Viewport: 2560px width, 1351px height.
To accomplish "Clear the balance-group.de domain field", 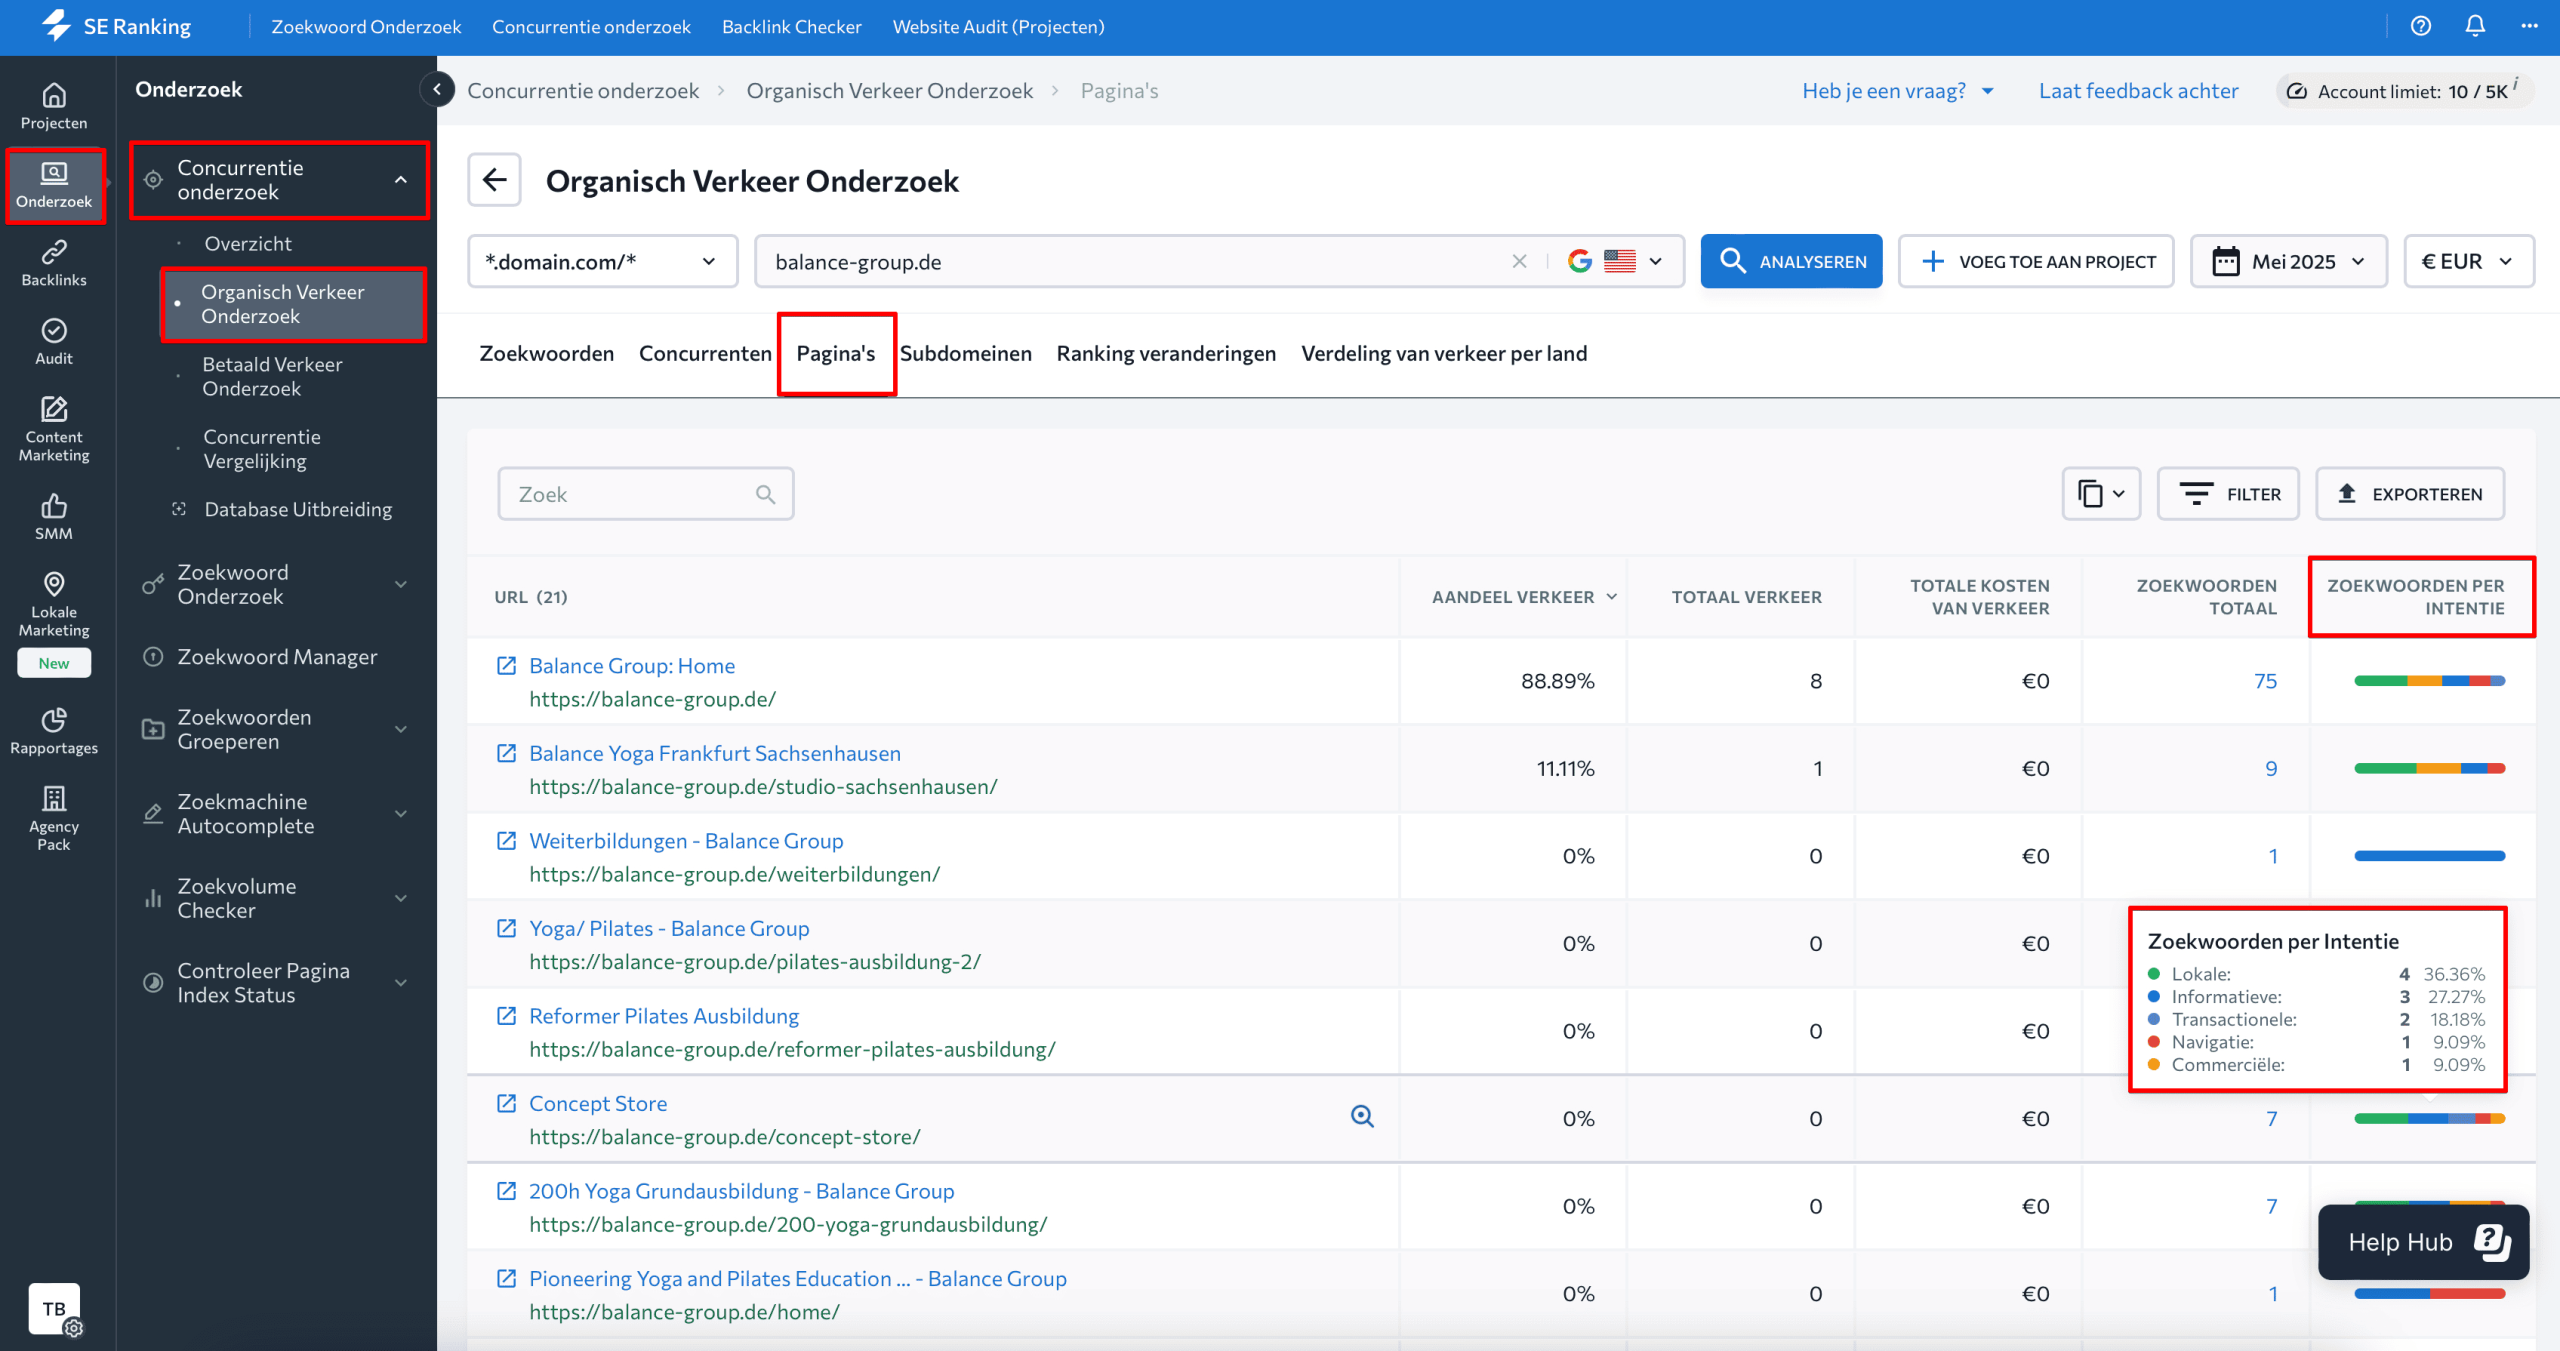I will 1519,261.
